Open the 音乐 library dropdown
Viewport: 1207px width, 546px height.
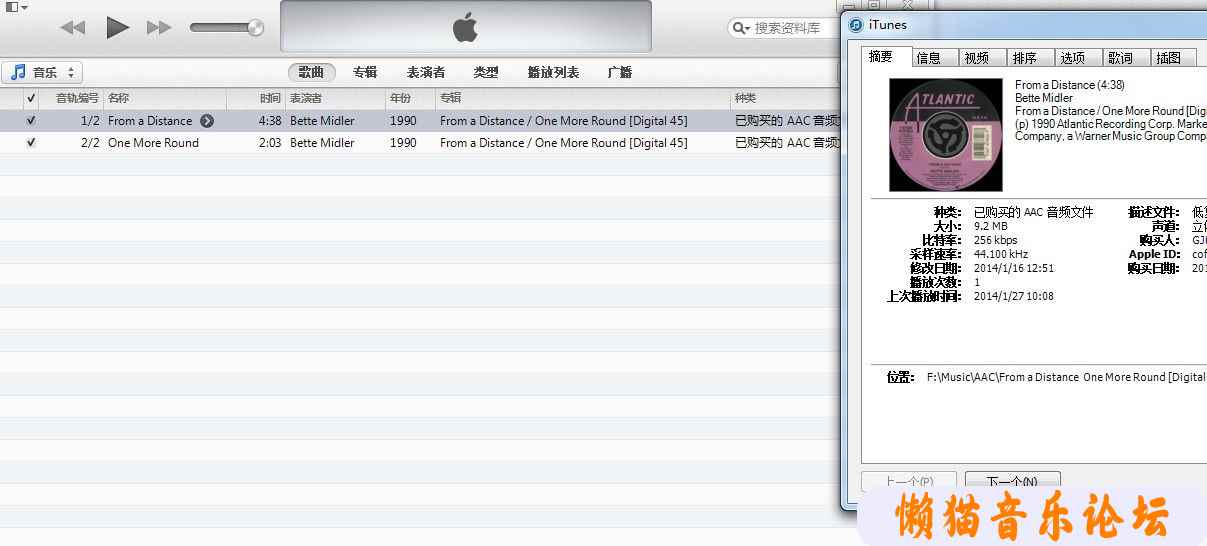tap(43, 72)
